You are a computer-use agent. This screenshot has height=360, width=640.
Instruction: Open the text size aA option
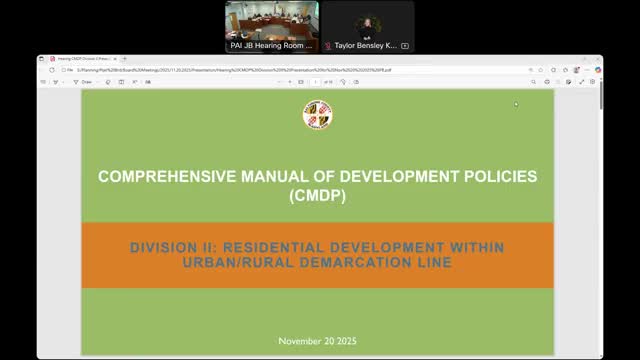pos(148,82)
